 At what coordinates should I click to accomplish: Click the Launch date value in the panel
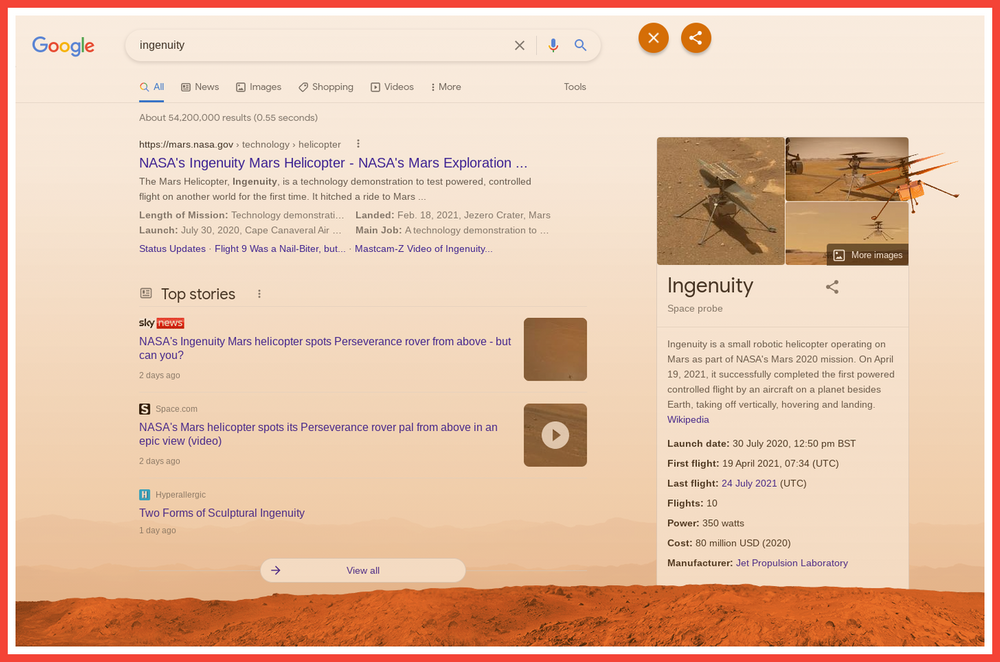point(794,443)
